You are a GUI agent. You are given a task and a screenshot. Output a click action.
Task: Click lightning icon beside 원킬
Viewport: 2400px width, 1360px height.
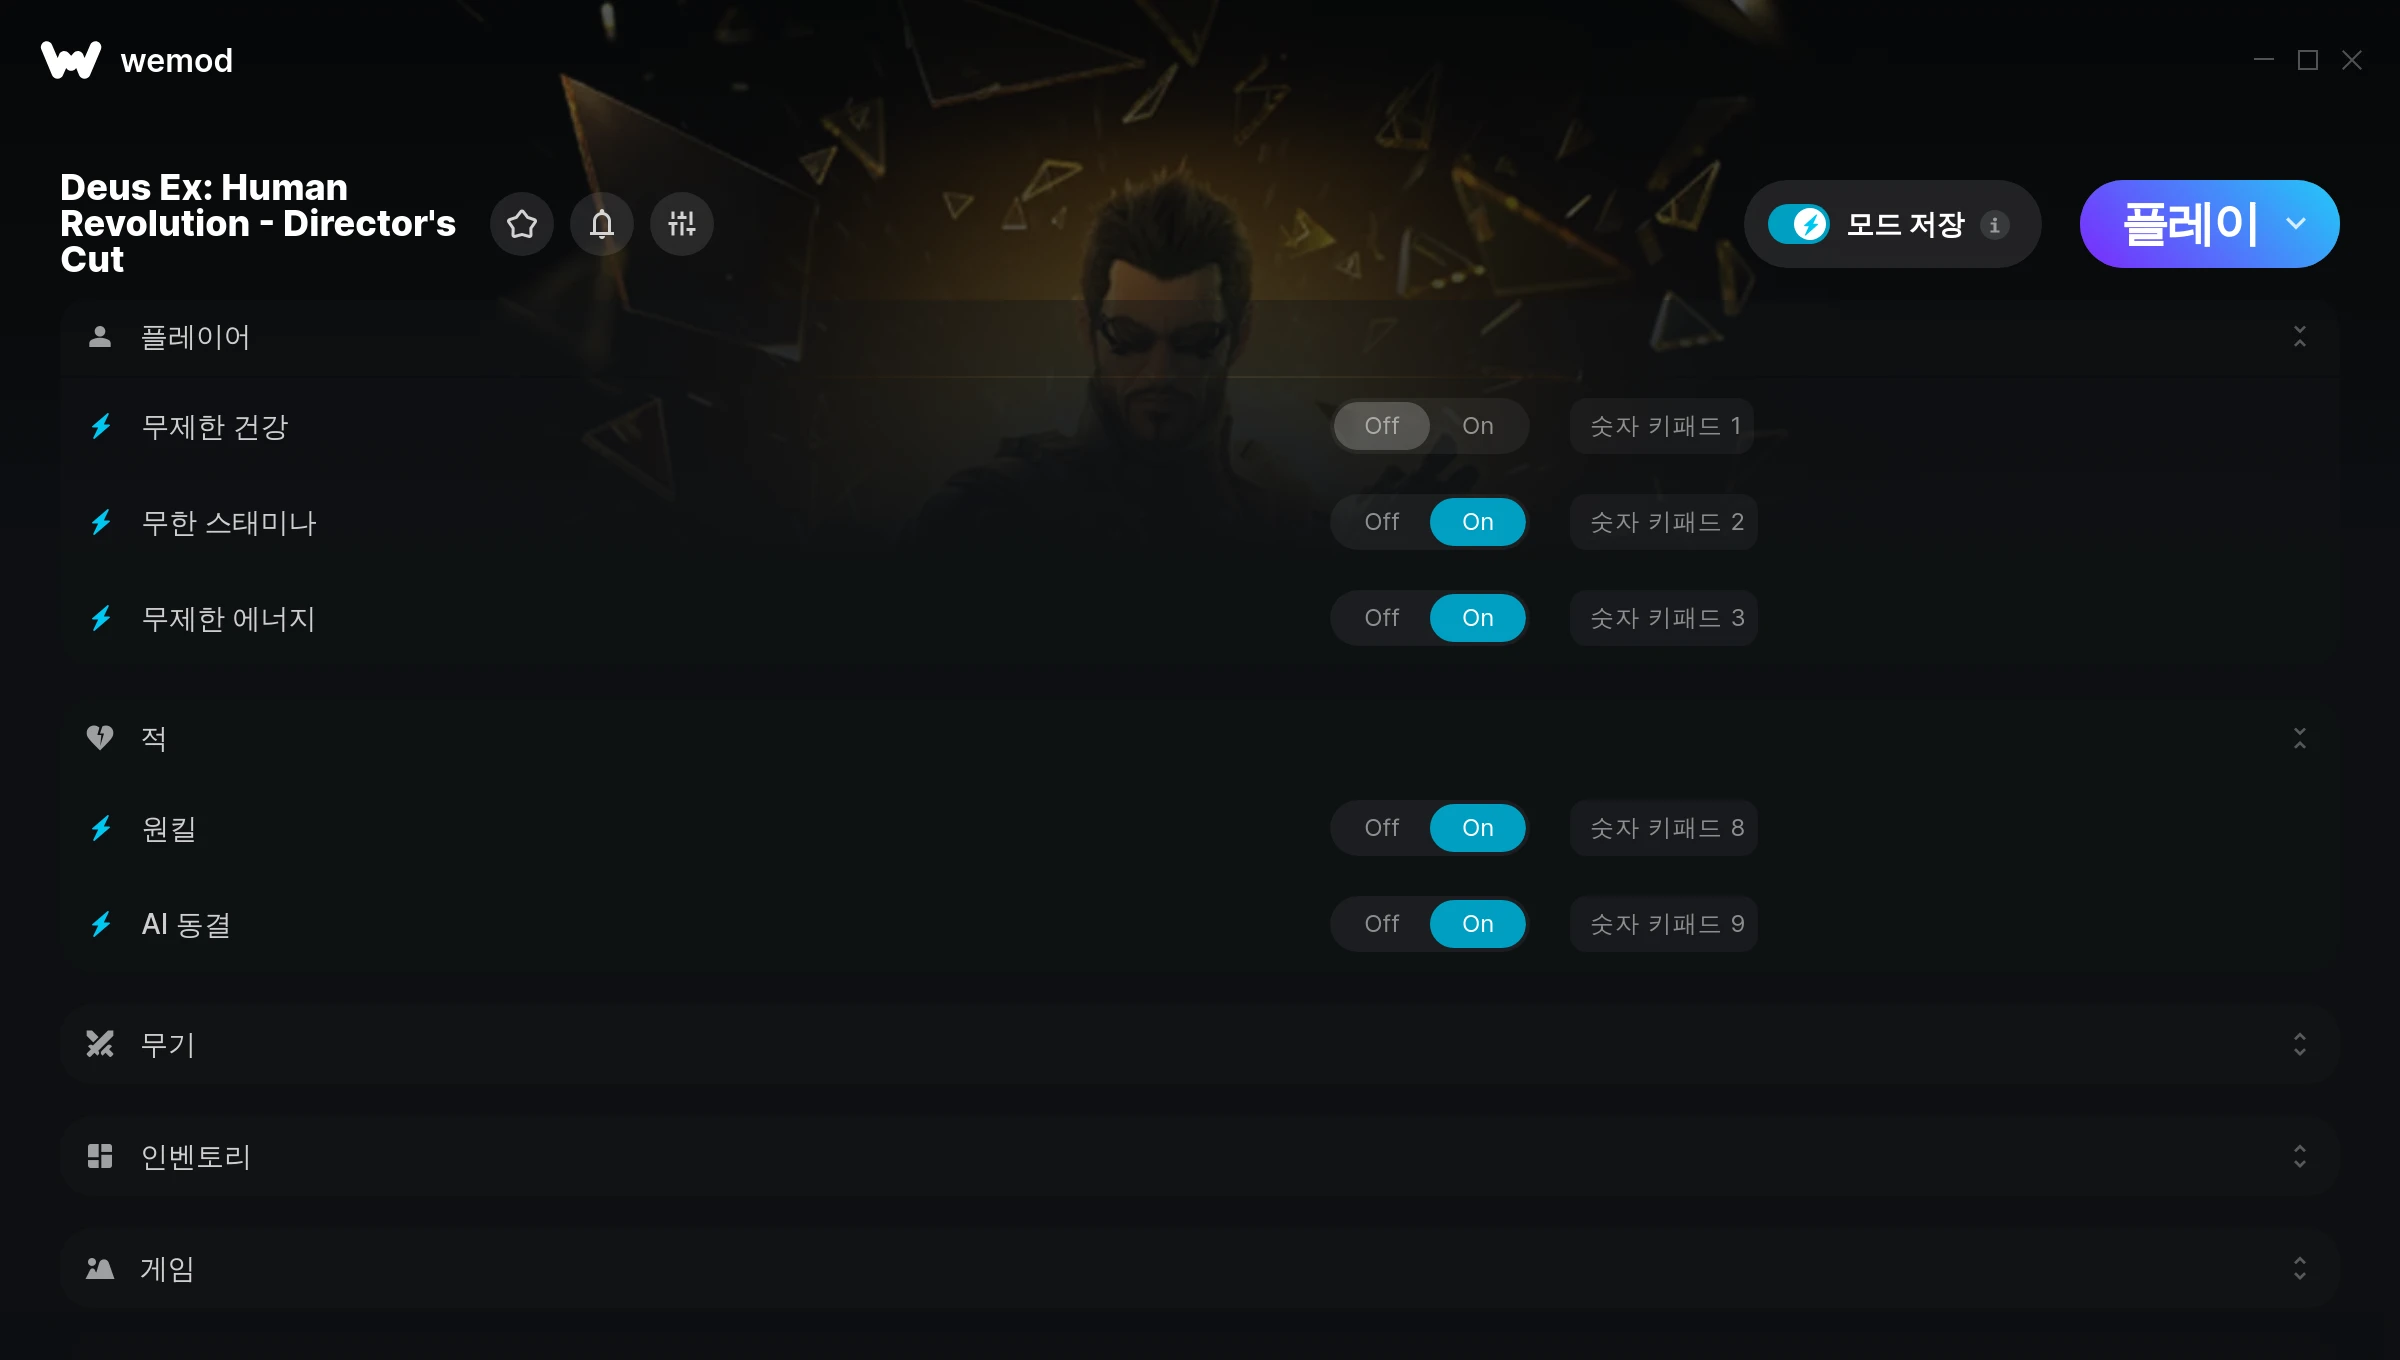pyautogui.click(x=101, y=828)
